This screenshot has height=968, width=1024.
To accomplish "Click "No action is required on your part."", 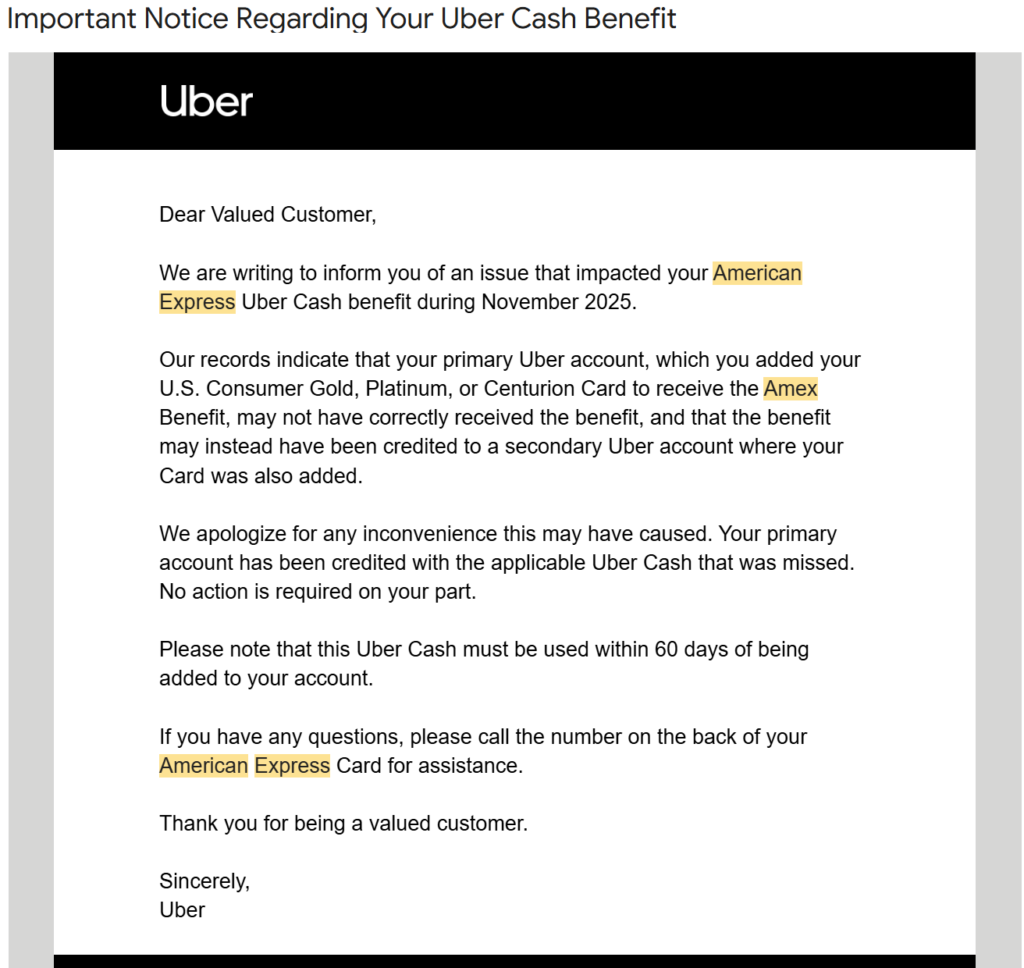I will [x=317, y=592].
